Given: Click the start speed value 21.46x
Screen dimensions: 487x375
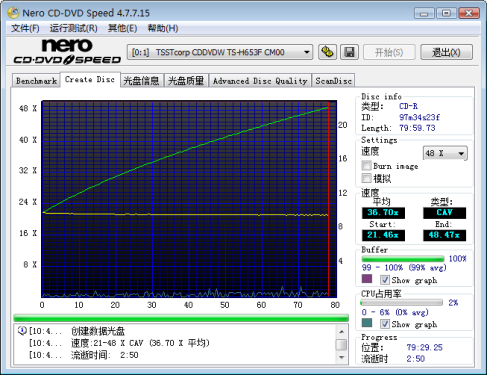Looking at the screenshot, I should click(383, 235).
